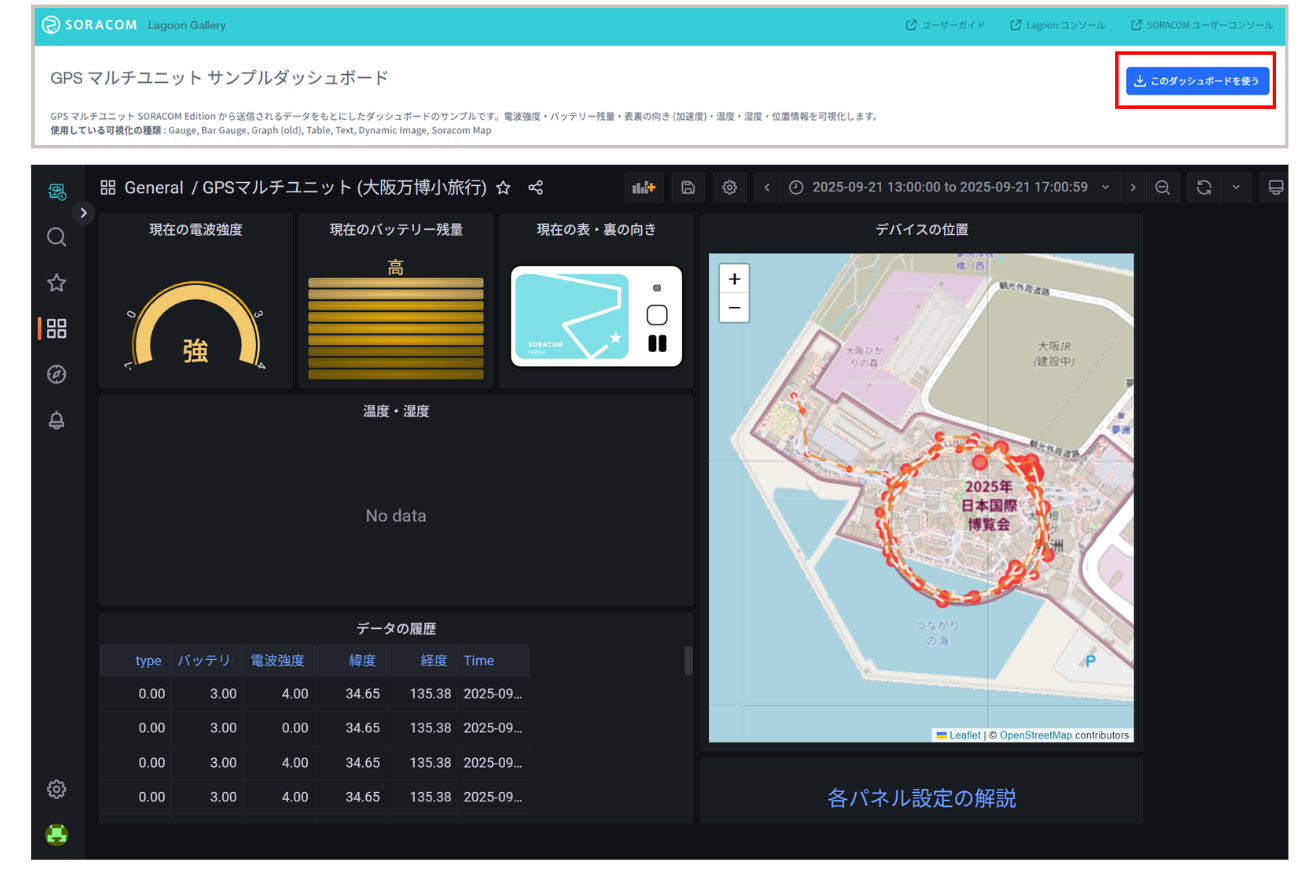Open user profile avatar in sidebar
Screen dimensions: 1299x871
tap(57, 834)
